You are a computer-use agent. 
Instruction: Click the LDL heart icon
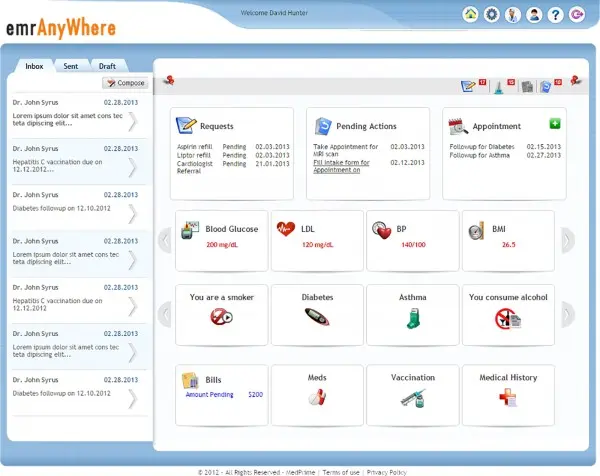pos(286,229)
